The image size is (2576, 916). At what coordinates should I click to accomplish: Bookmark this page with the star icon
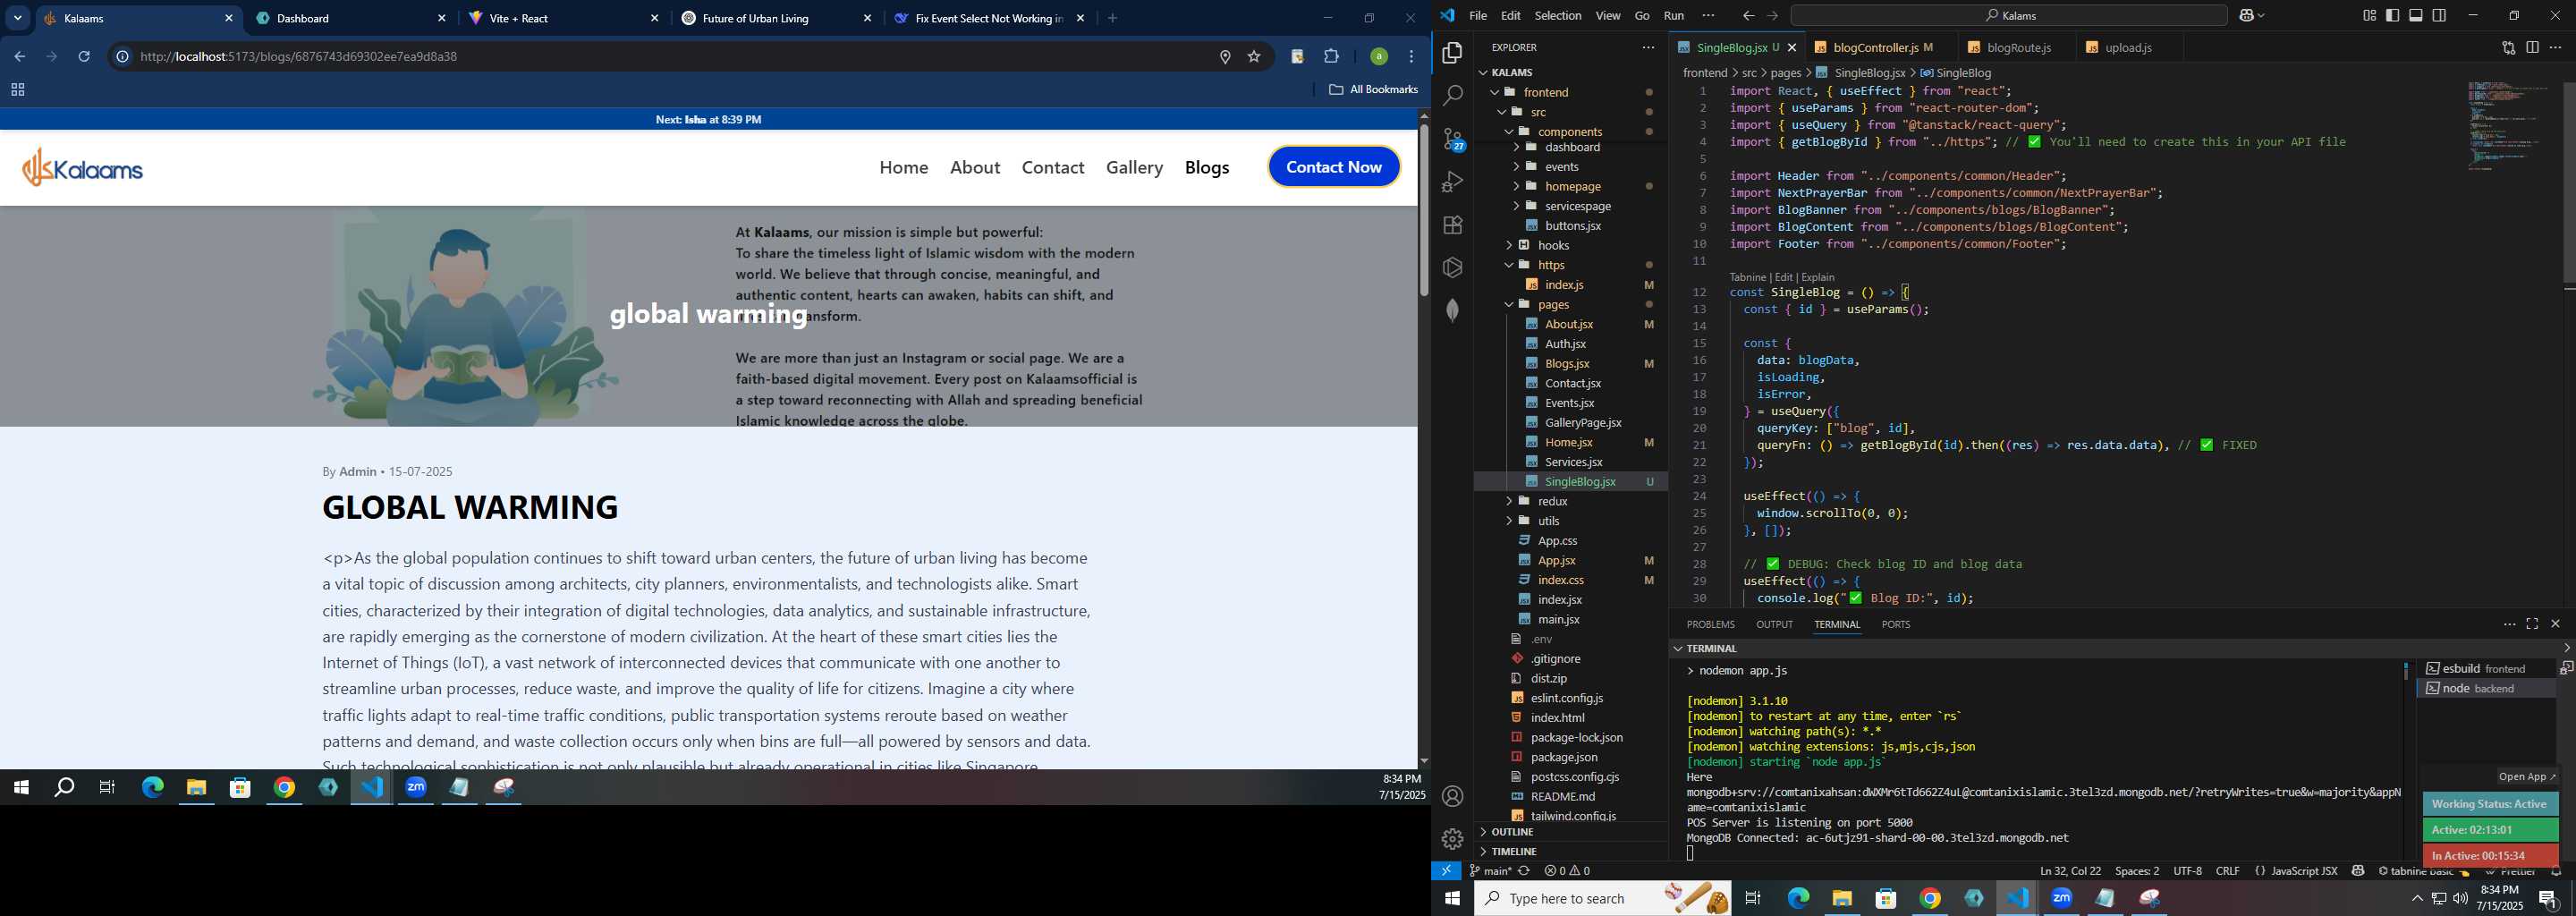[x=1254, y=56]
